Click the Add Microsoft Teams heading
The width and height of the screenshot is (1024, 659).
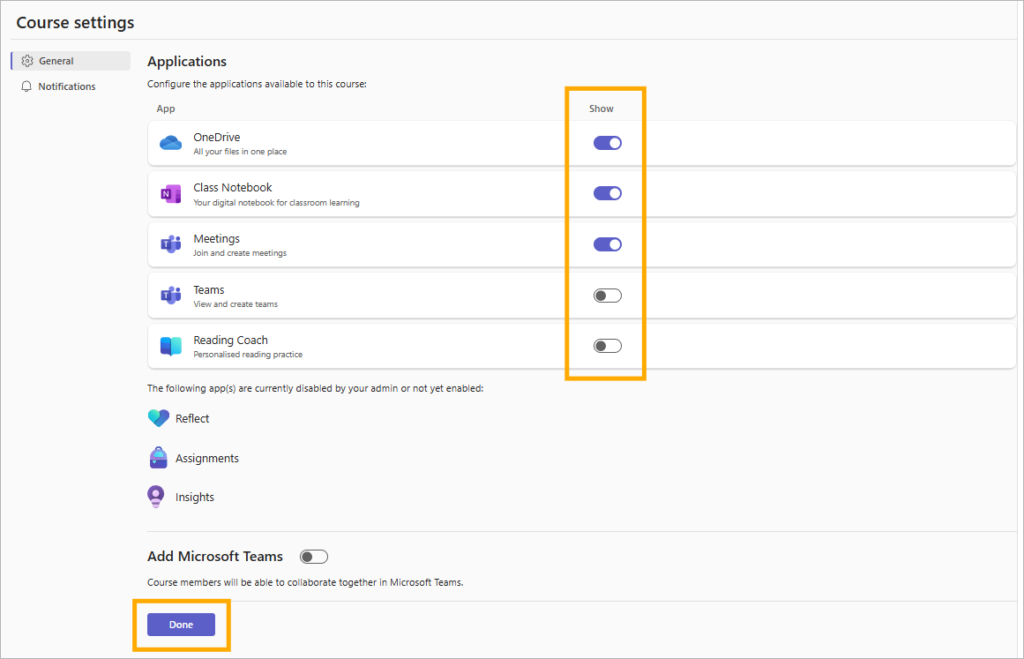(x=215, y=556)
